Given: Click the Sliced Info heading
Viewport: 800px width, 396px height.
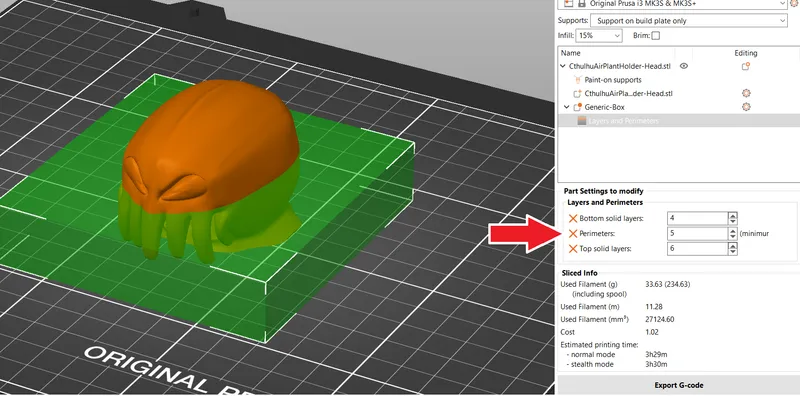Looking at the screenshot, I should 580,273.
